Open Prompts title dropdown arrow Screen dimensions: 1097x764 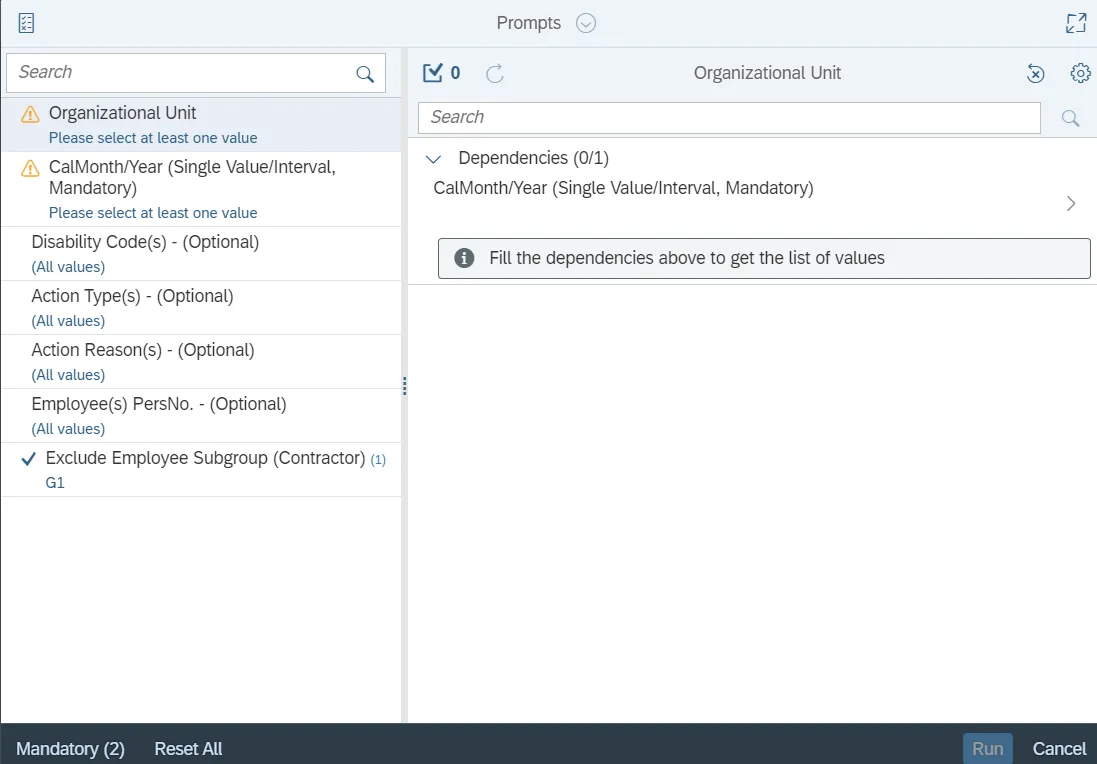(586, 23)
